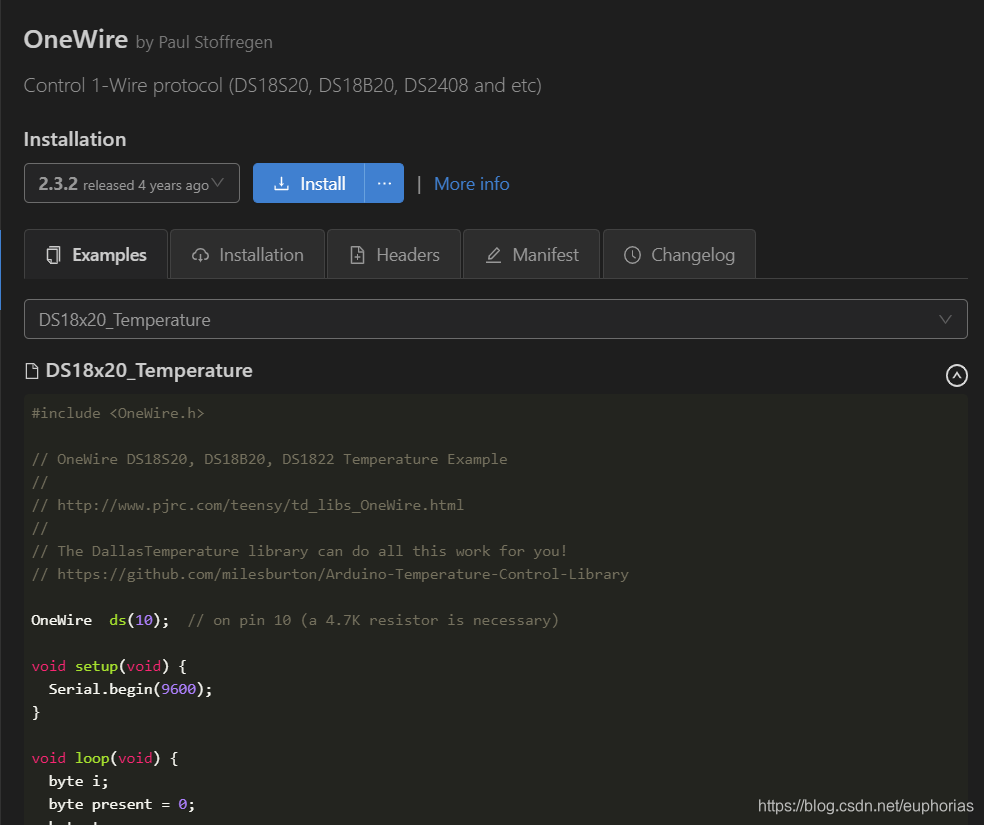
Task: Switch to the Installation tab
Action: [x=247, y=255]
